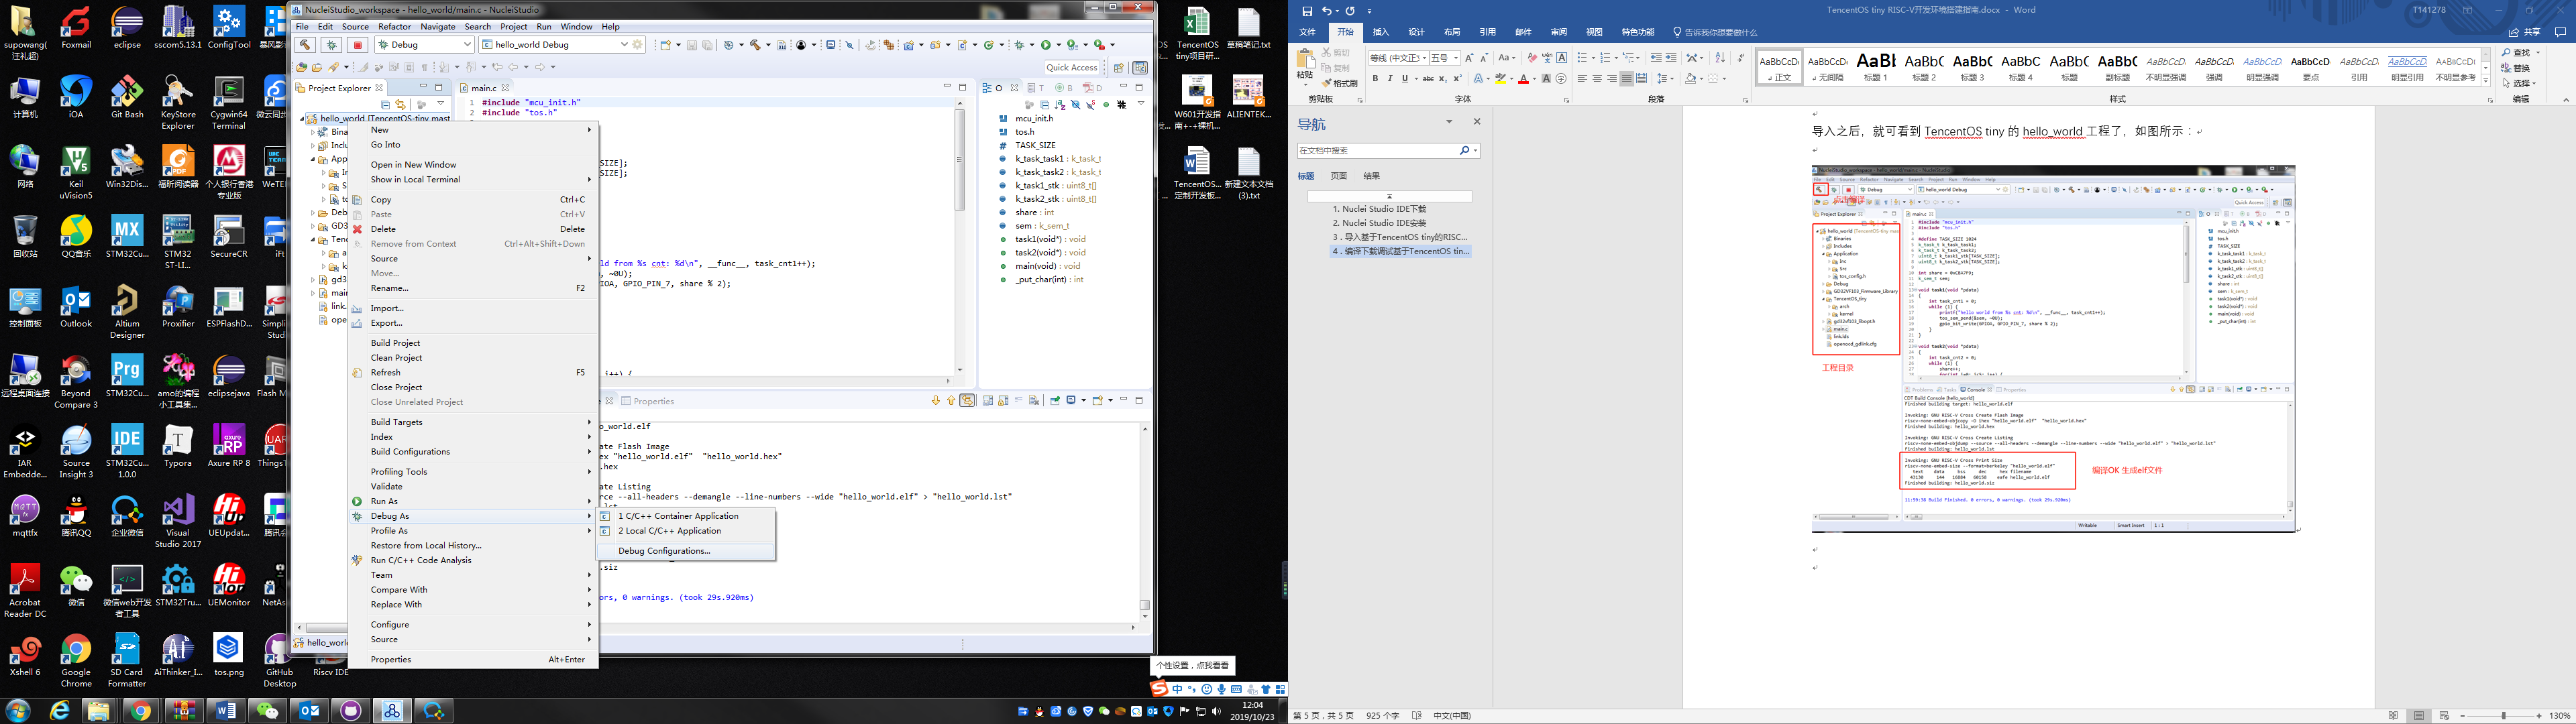Open the font size dropdown in Word
This screenshot has width=2576, height=724.
tap(1456, 58)
